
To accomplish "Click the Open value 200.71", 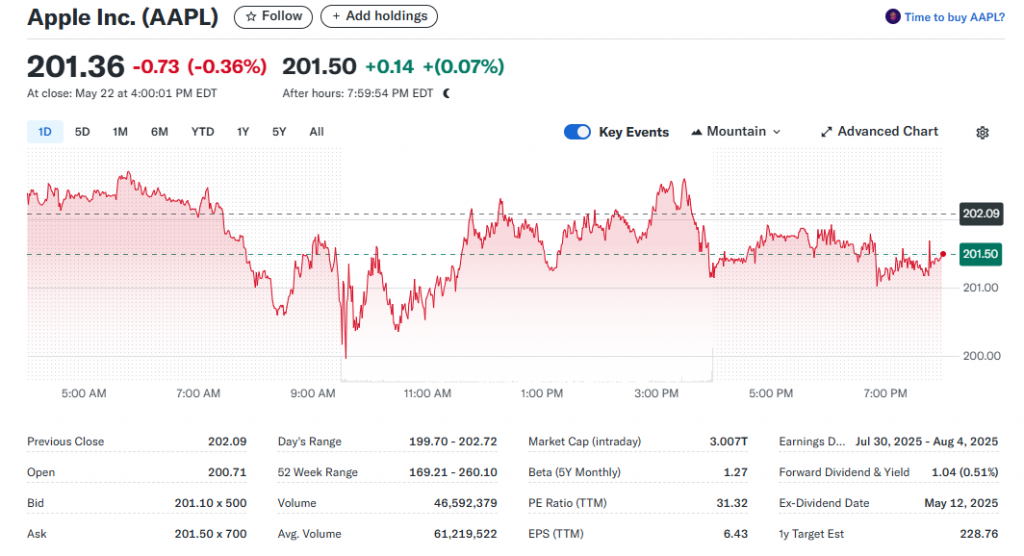I will pyautogui.click(x=227, y=472).
